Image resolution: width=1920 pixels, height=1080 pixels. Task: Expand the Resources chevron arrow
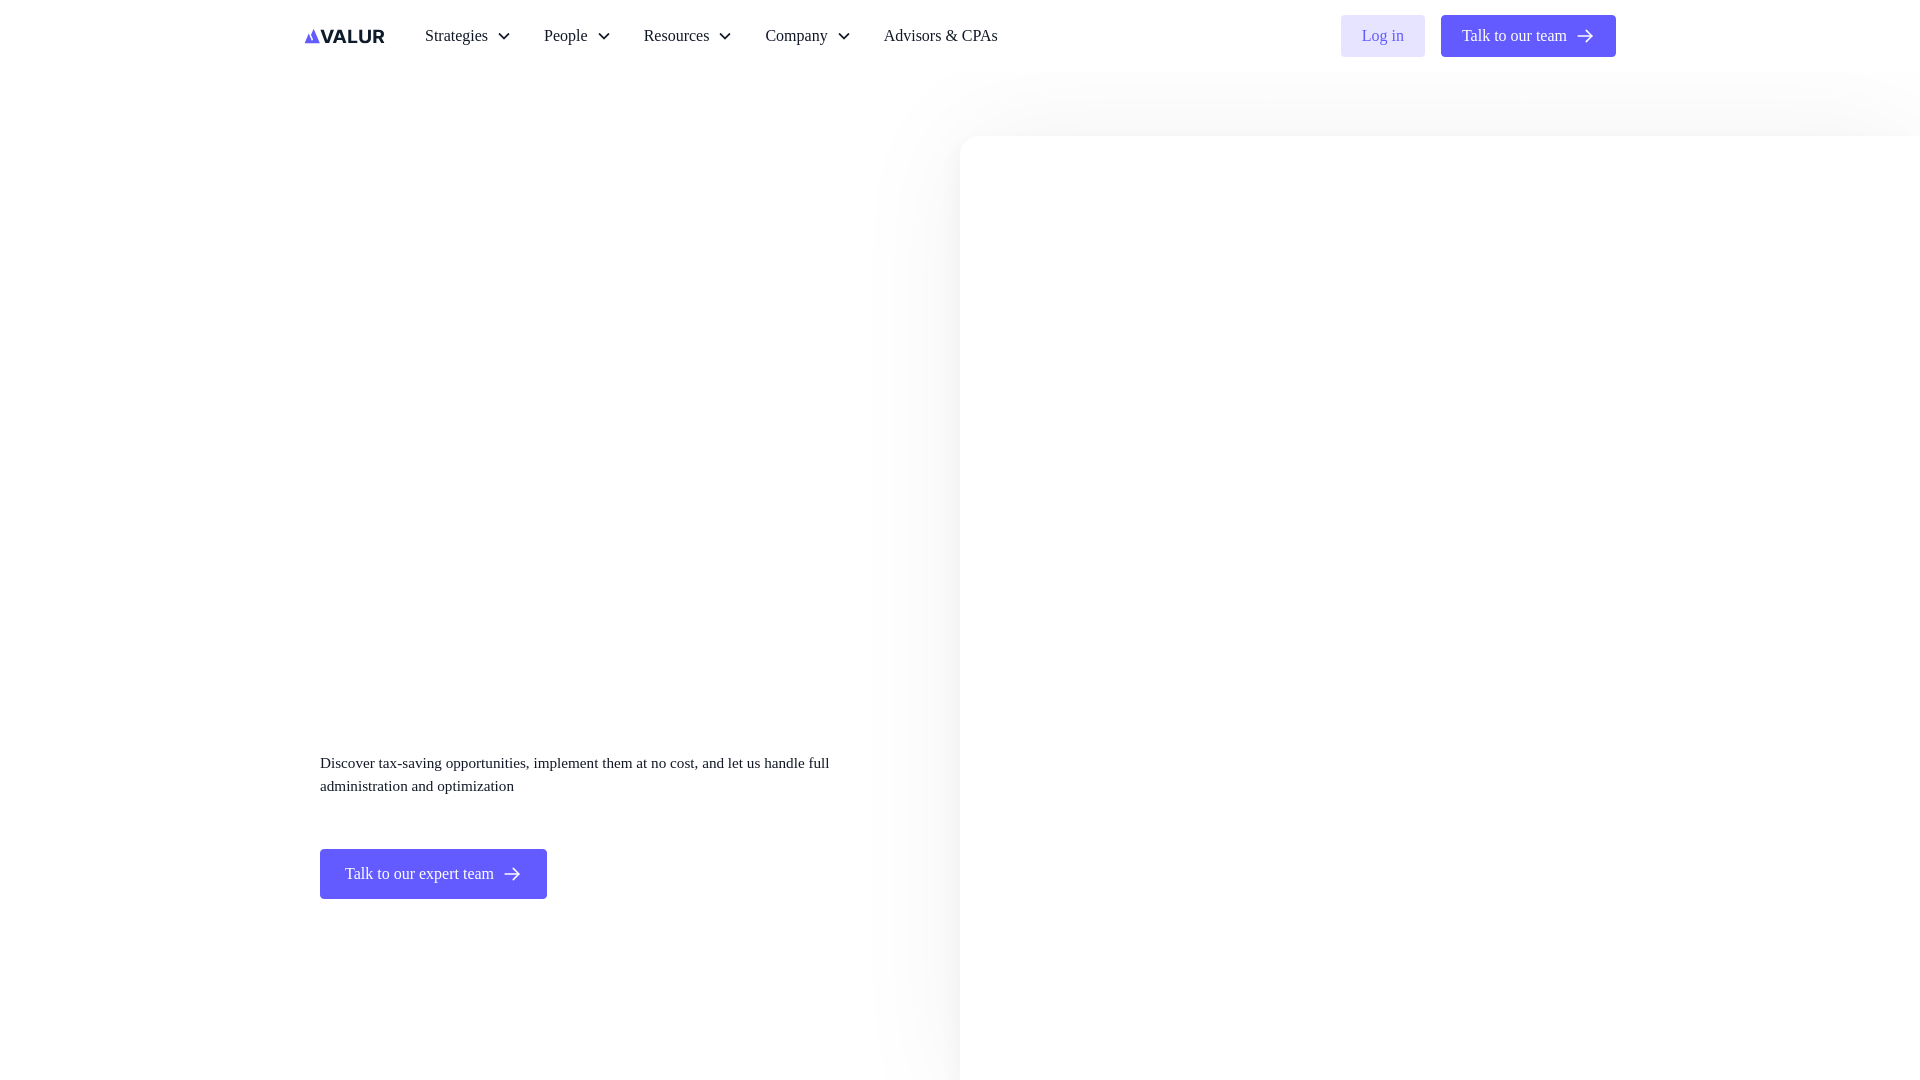[x=725, y=36]
